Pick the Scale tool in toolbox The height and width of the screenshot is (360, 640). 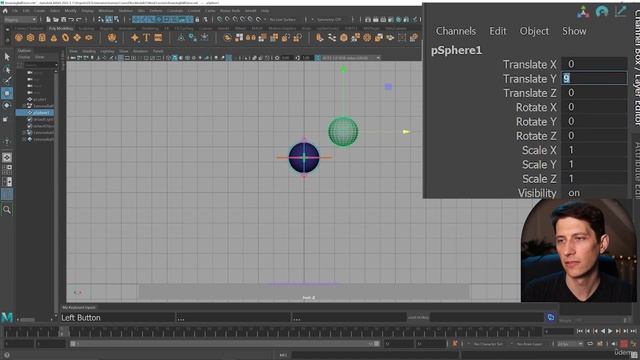tap(6, 119)
